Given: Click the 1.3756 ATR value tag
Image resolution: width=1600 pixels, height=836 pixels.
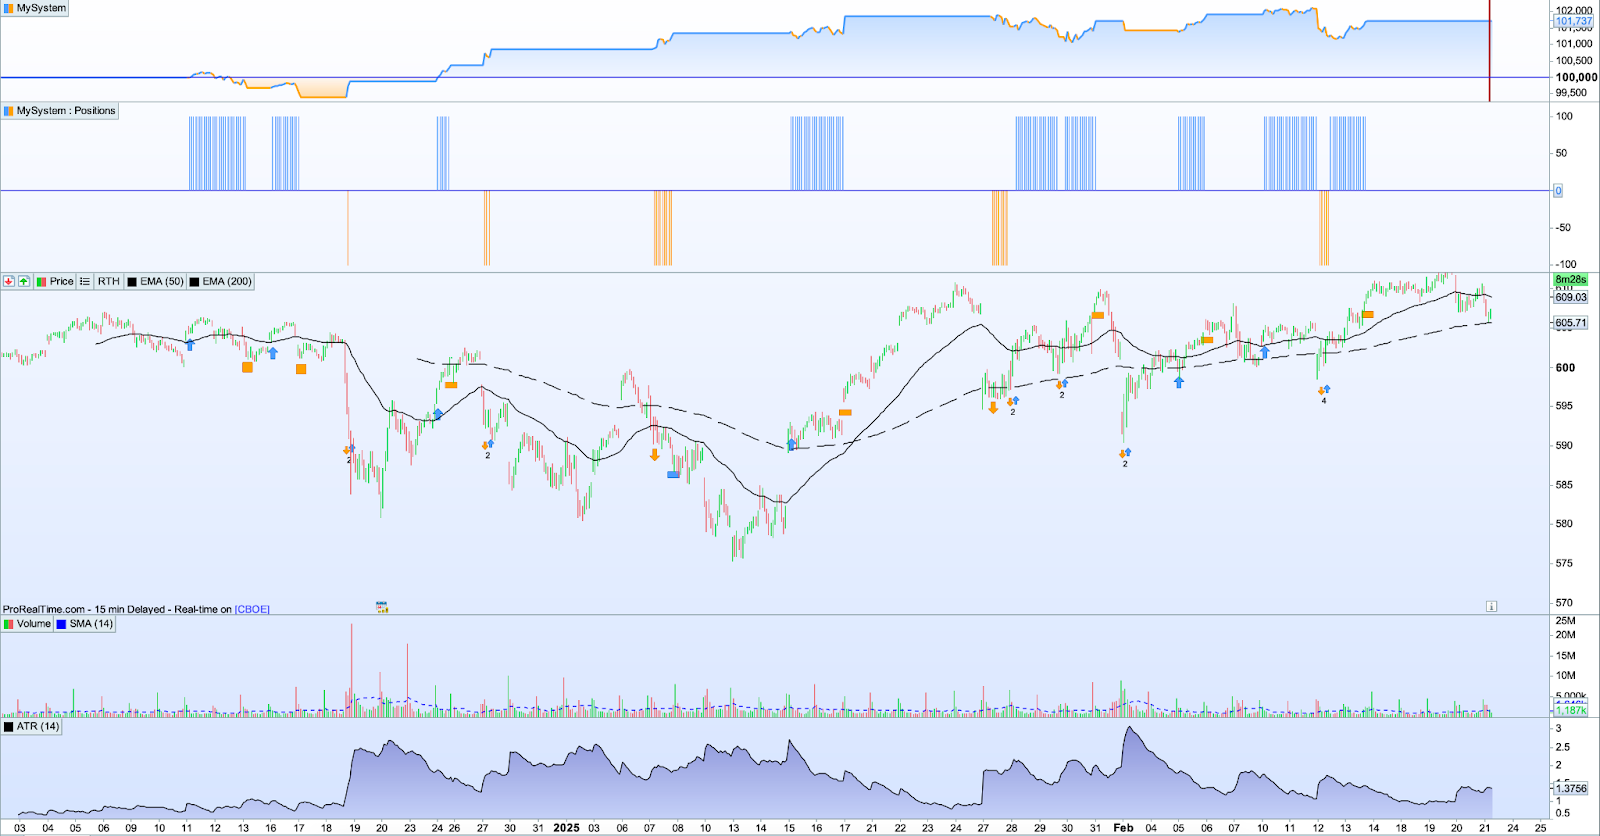Looking at the screenshot, I should pos(1571,788).
